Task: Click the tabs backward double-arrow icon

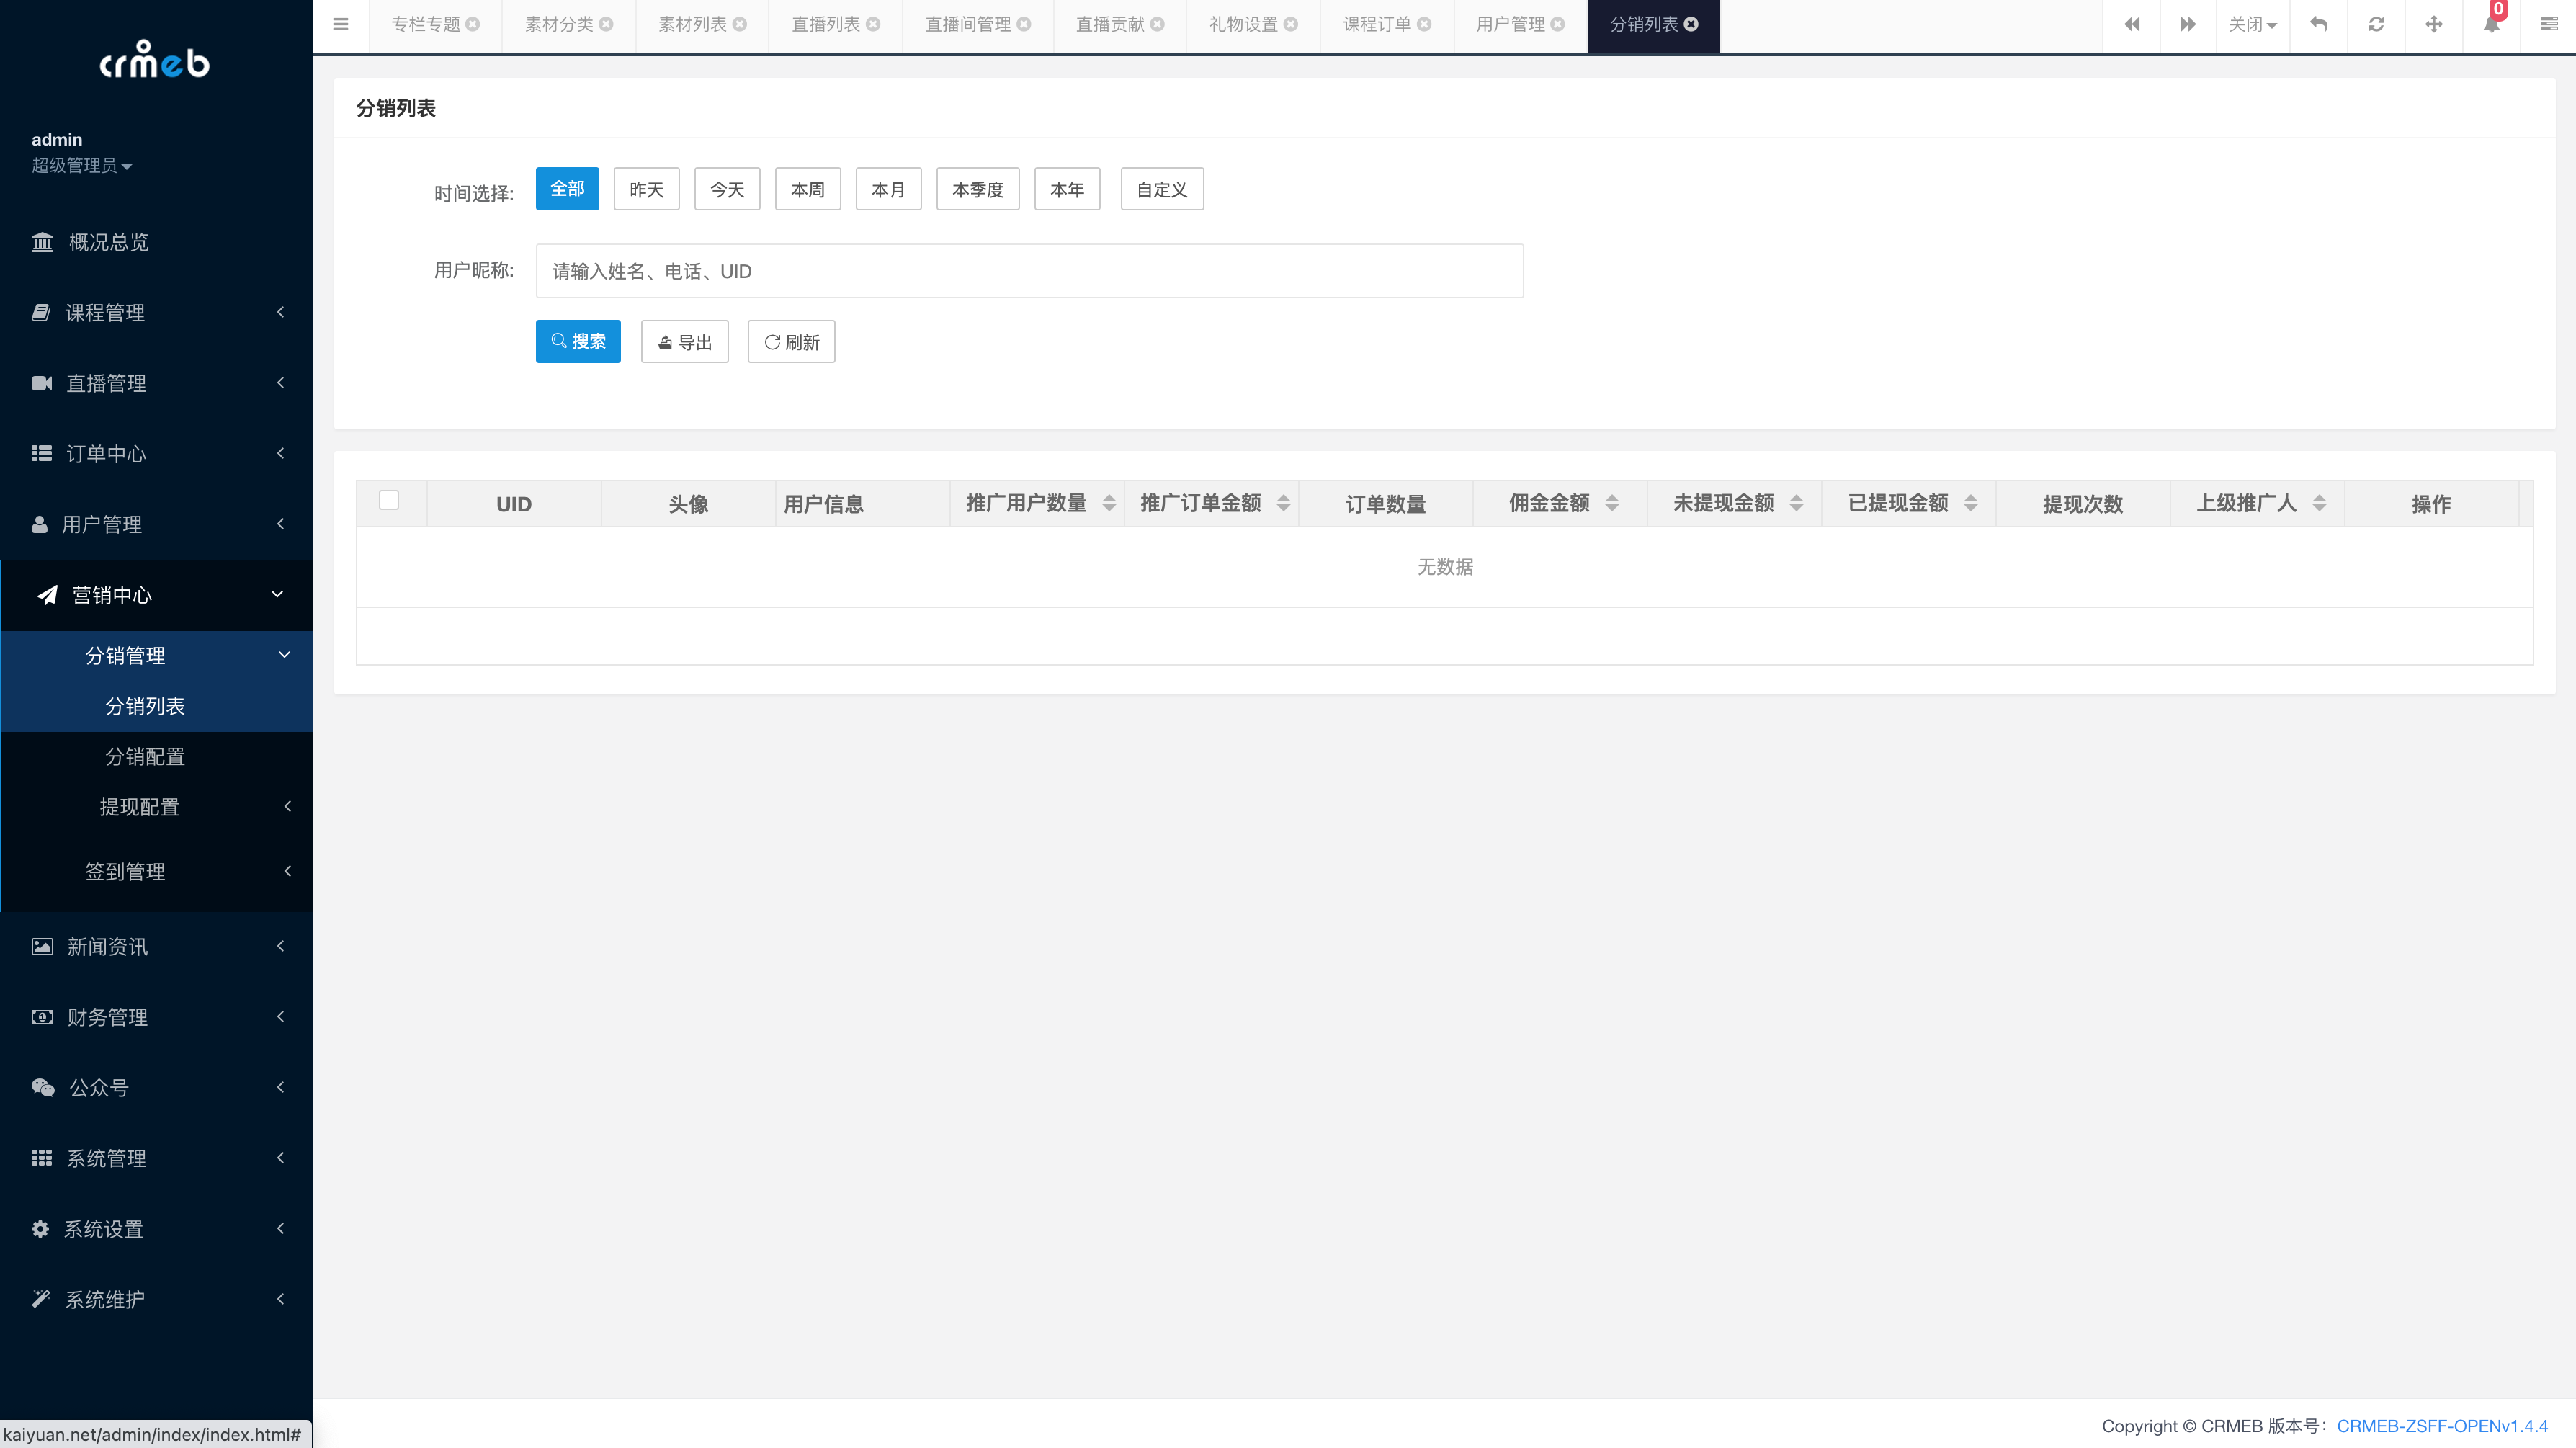Action: pyautogui.click(x=2131, y=25)
